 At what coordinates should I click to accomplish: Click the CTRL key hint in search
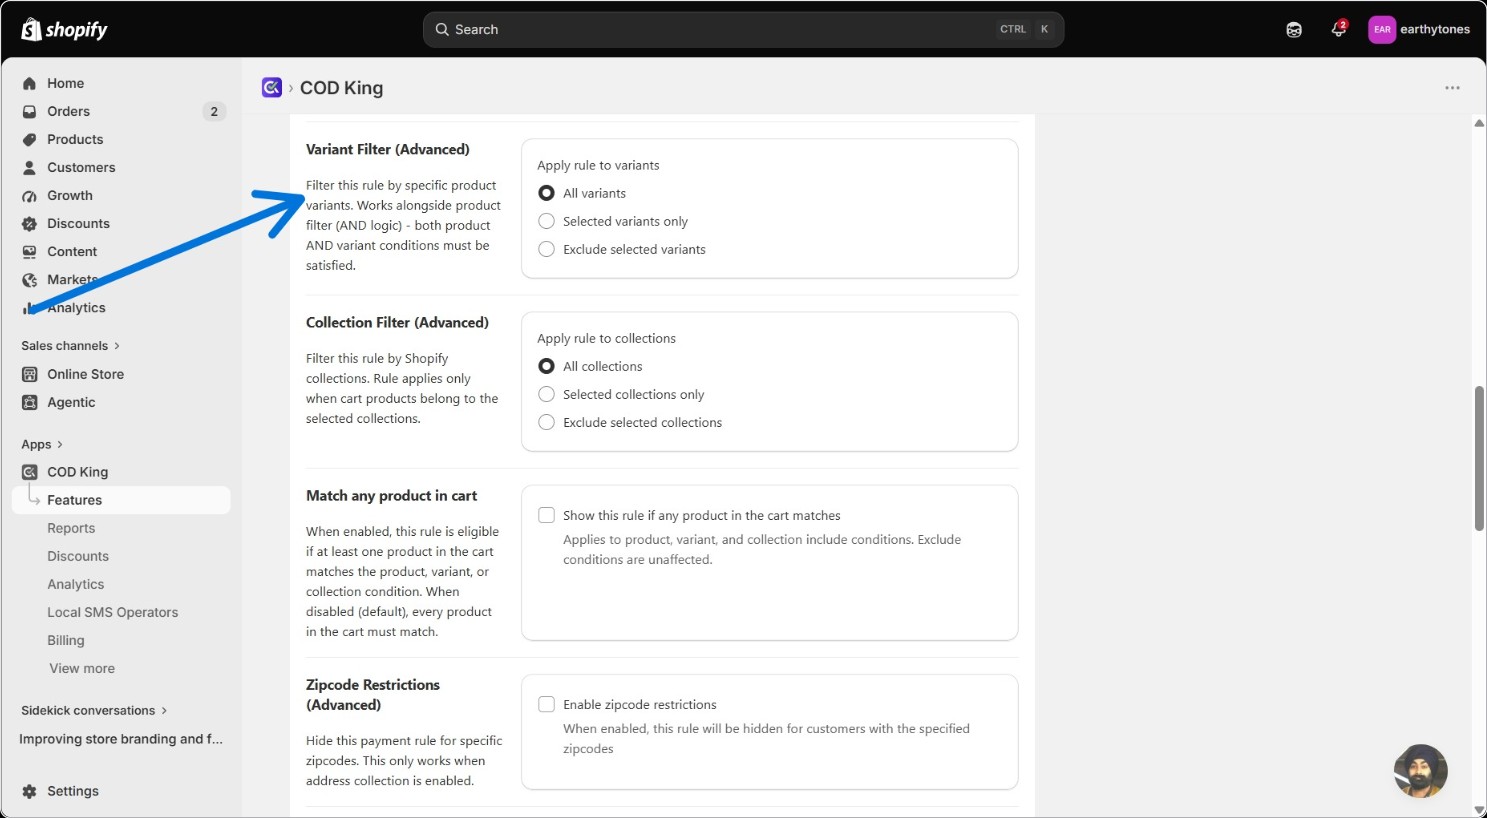[x=1013, y=30]
